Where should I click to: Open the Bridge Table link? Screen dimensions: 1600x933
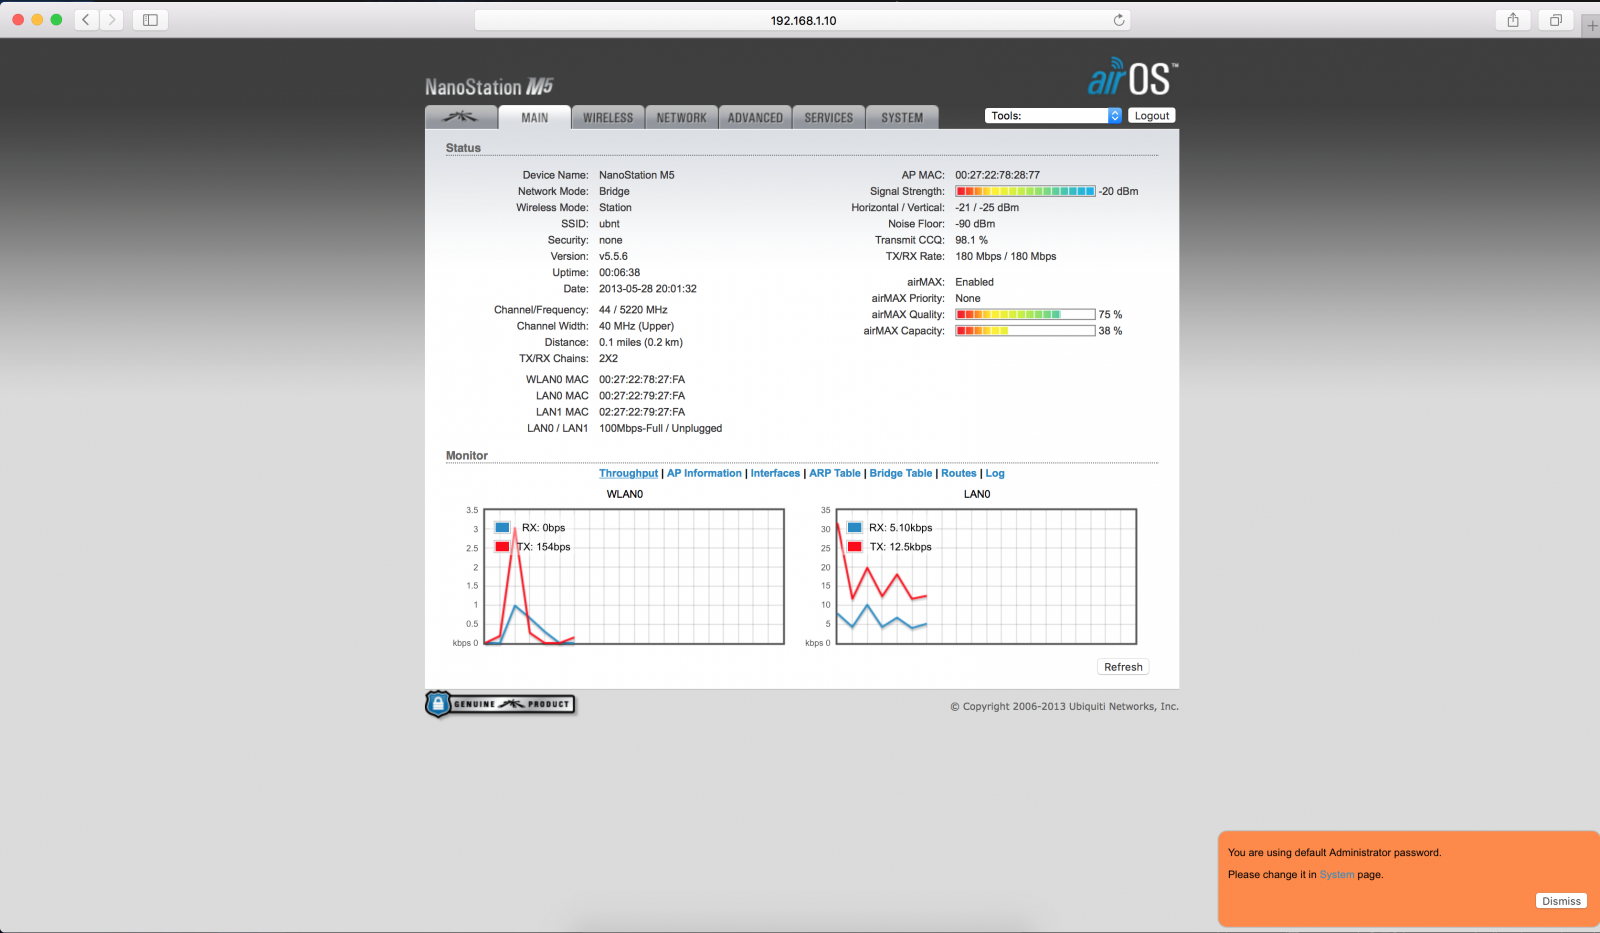900,473
